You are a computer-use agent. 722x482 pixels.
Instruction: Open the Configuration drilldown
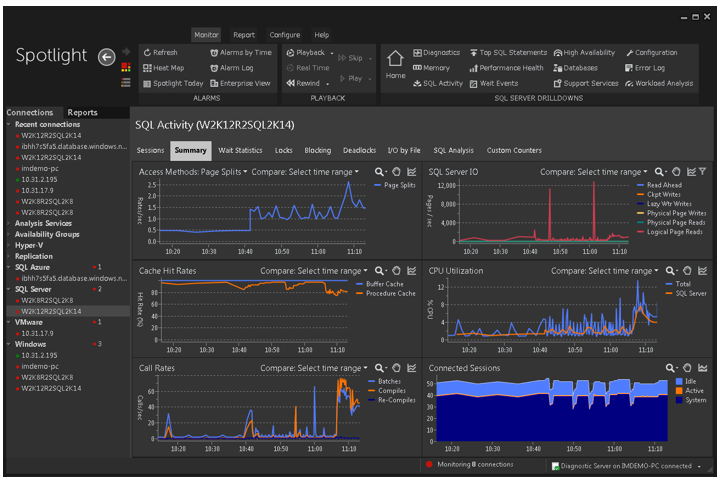[652, 52]
